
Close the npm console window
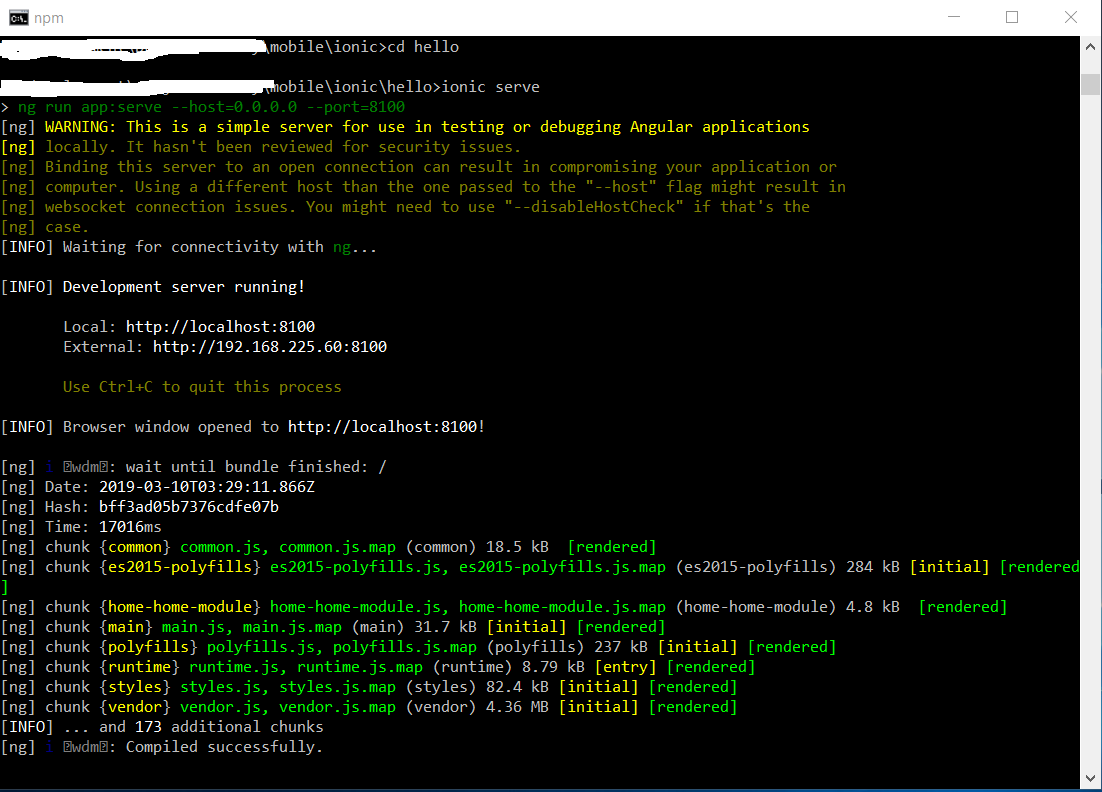point(1070,17)
